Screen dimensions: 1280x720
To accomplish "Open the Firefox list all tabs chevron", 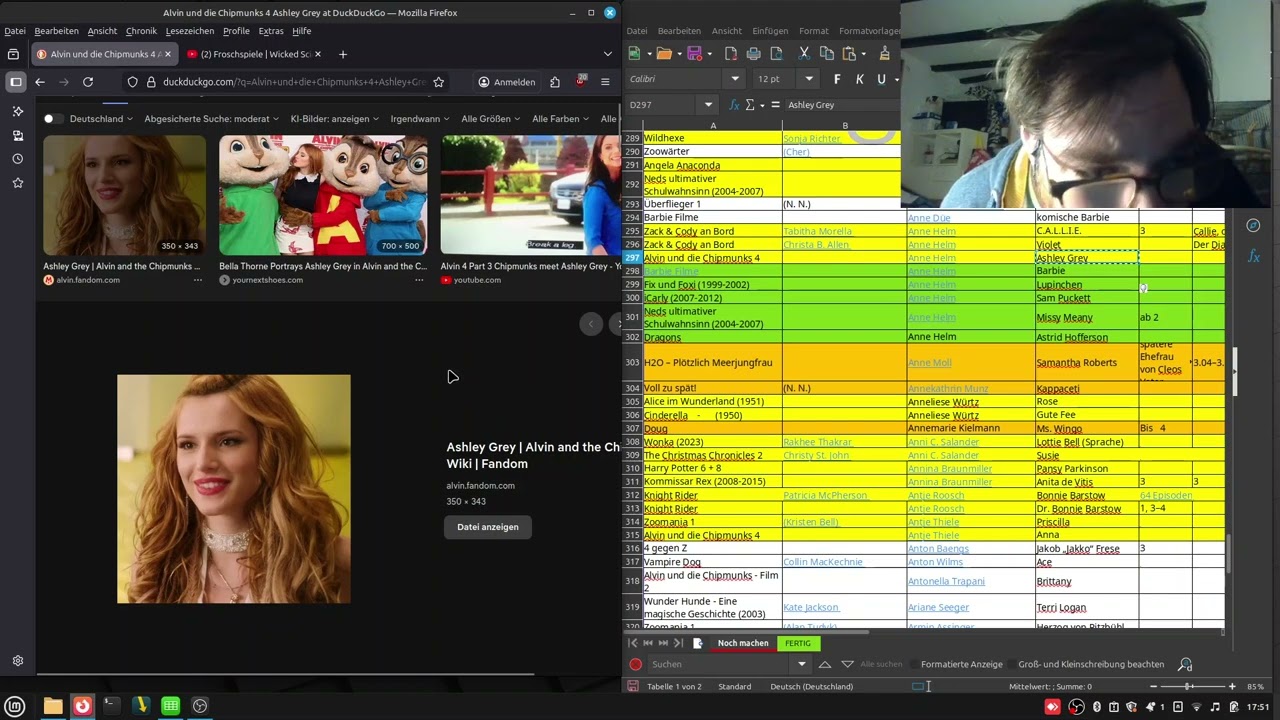I will tap(608, 54).
